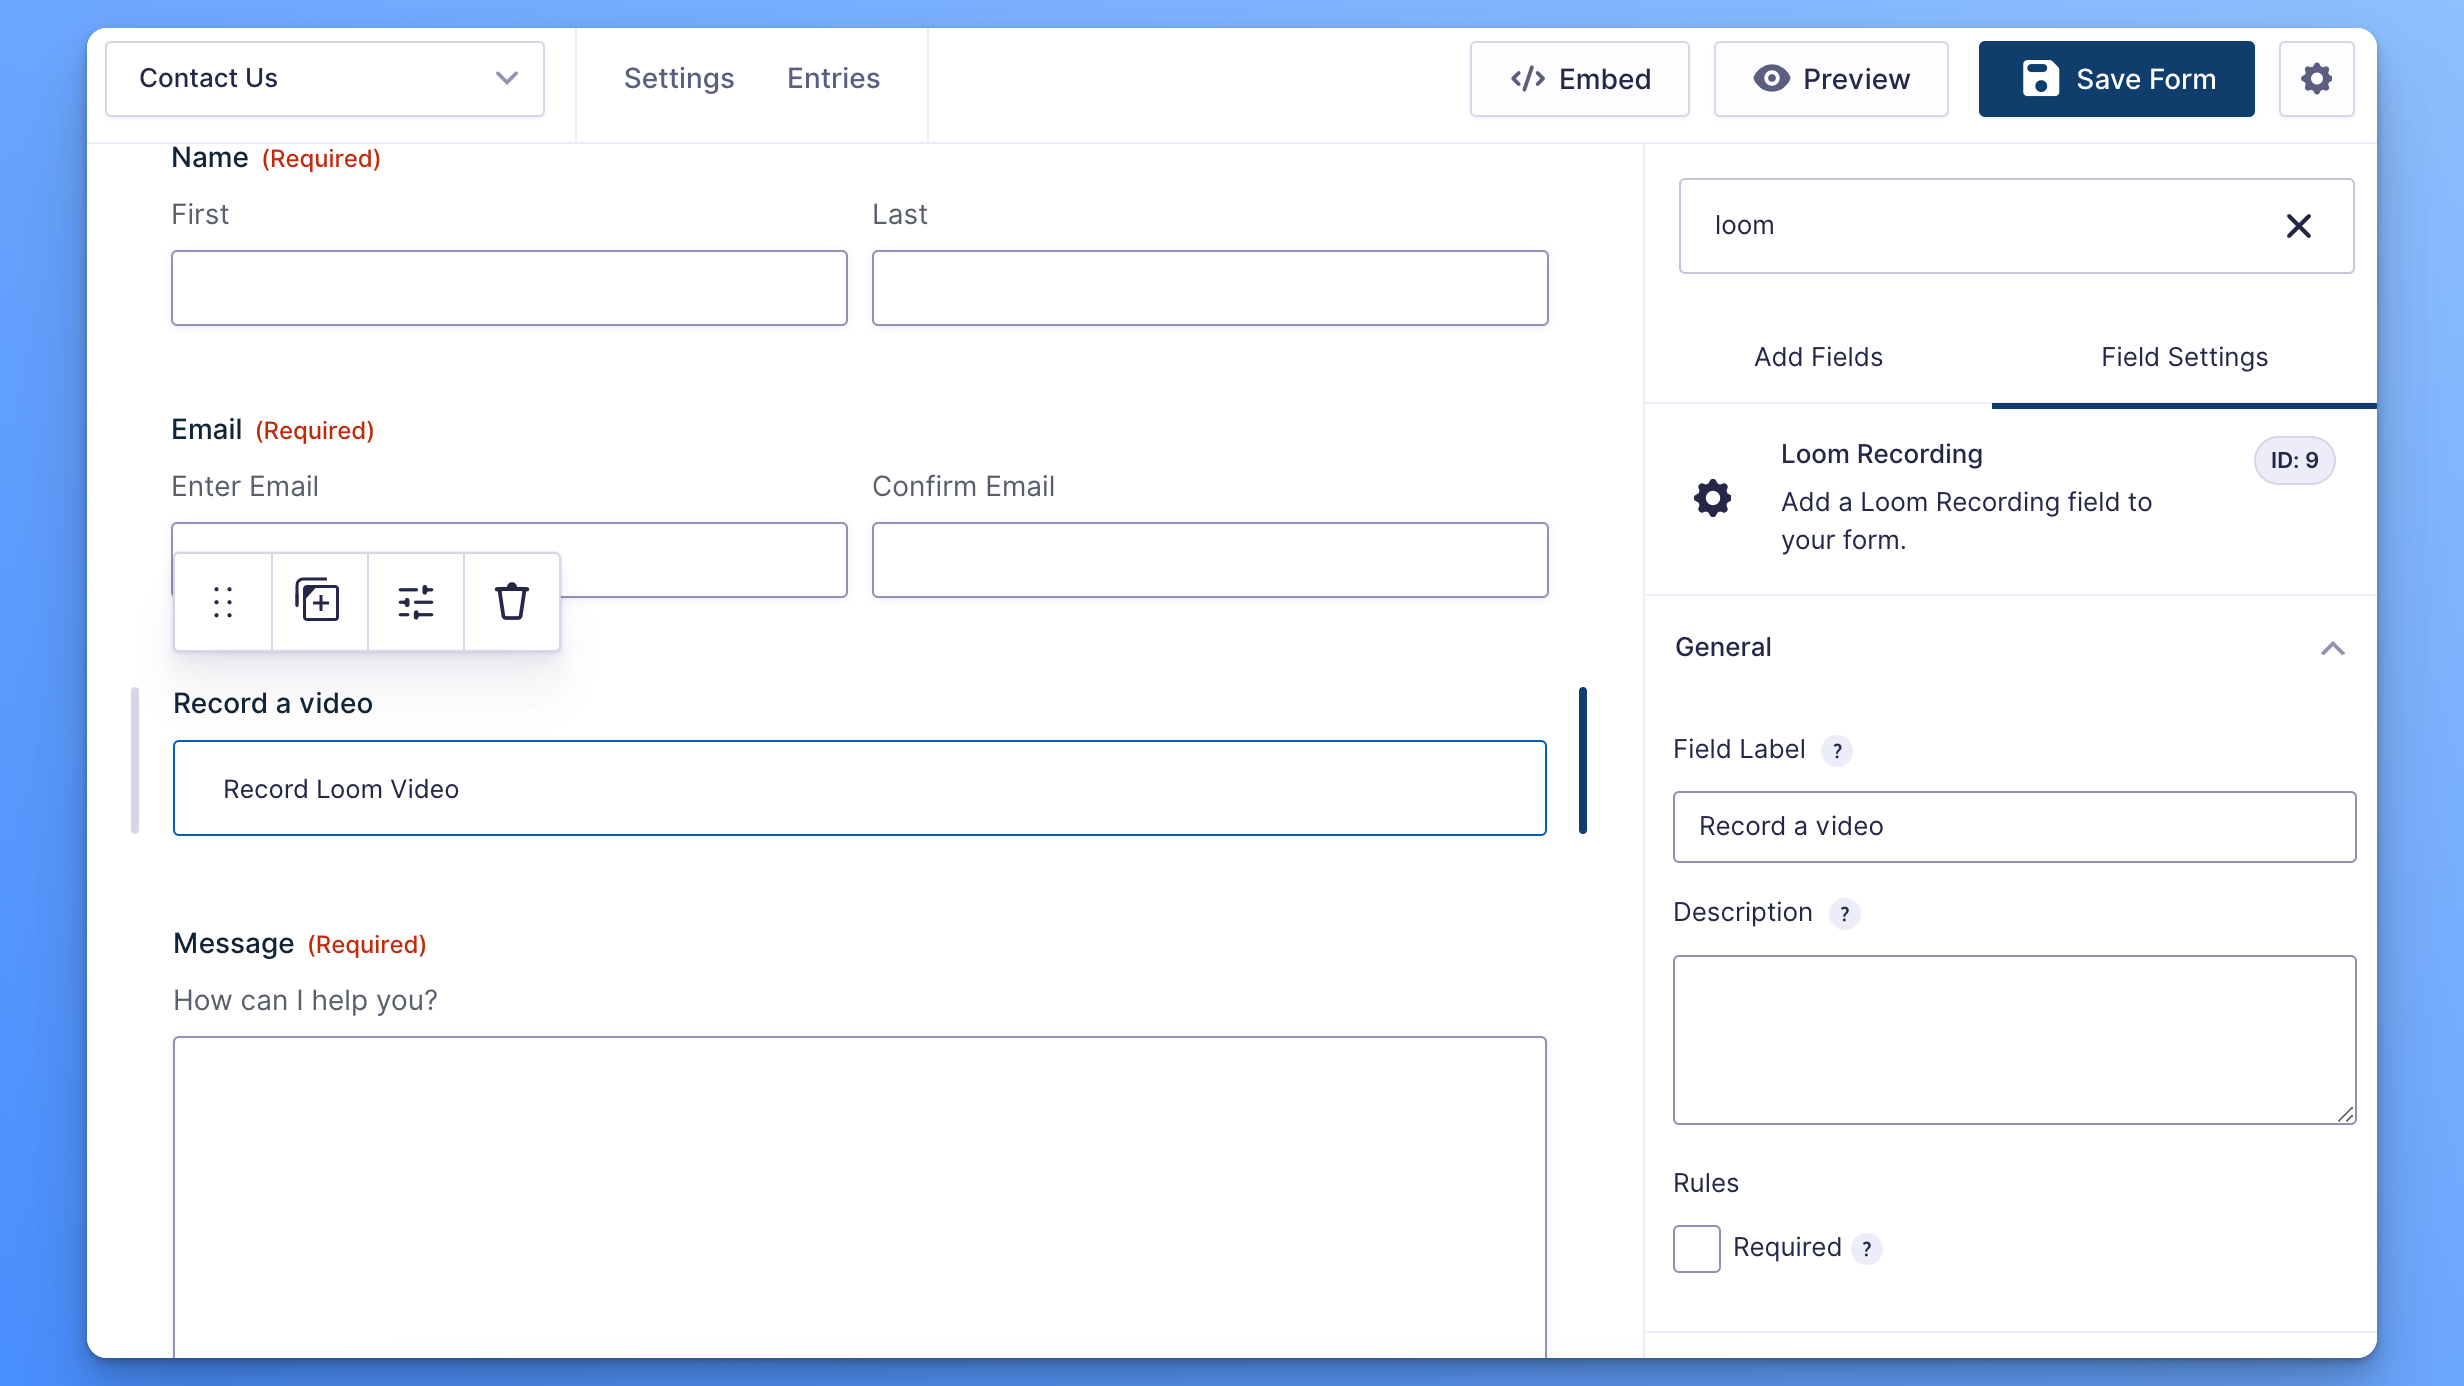This screenshot has height=1386, width=2464.
Task: Click the Last name input
Action: (1210, 288)
